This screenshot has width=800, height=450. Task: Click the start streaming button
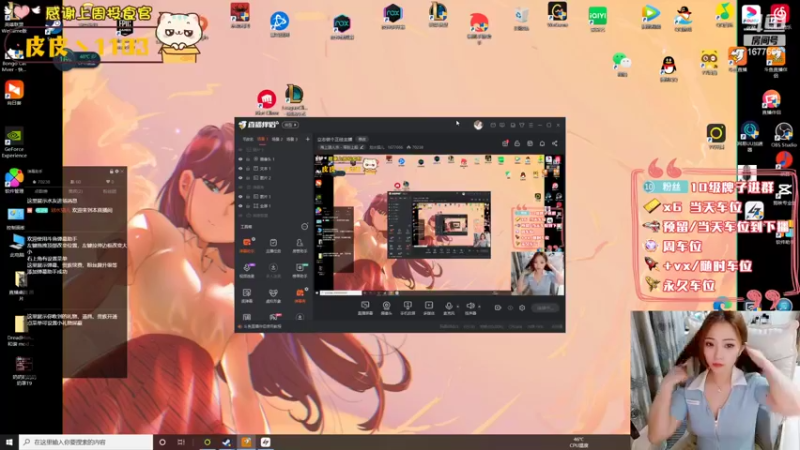[544, 308]
